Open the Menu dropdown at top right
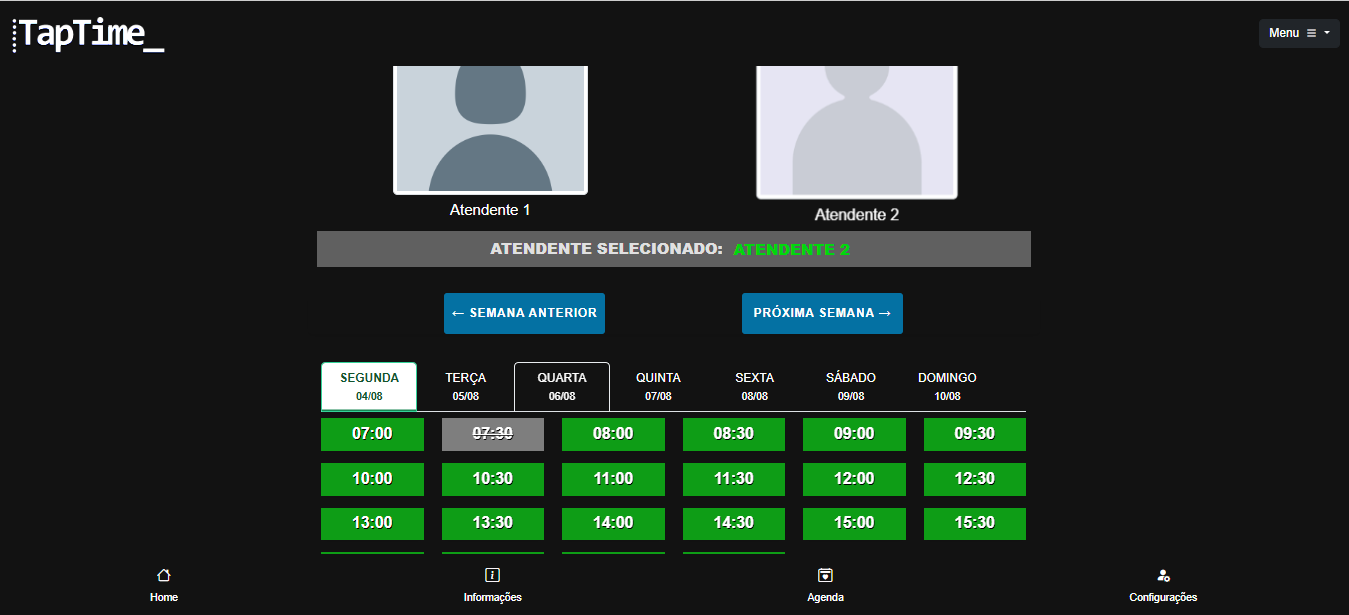 point(1298,32)
